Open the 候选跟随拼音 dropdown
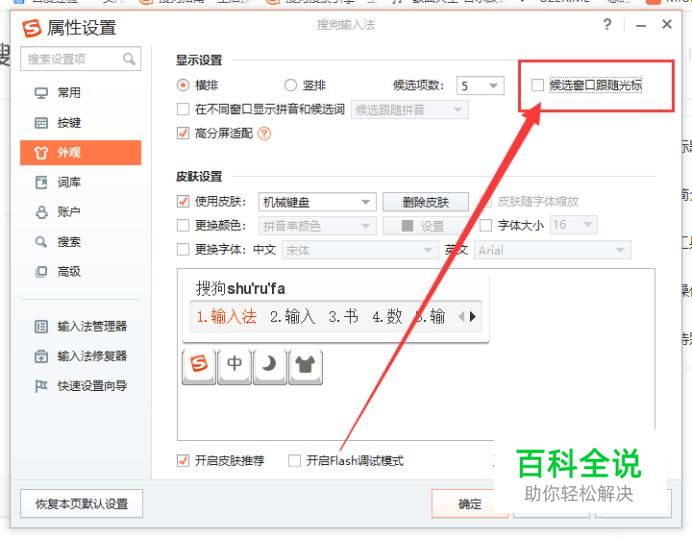Screen dimensions: 692x538 pyautogui.click(x=410, y=109)
